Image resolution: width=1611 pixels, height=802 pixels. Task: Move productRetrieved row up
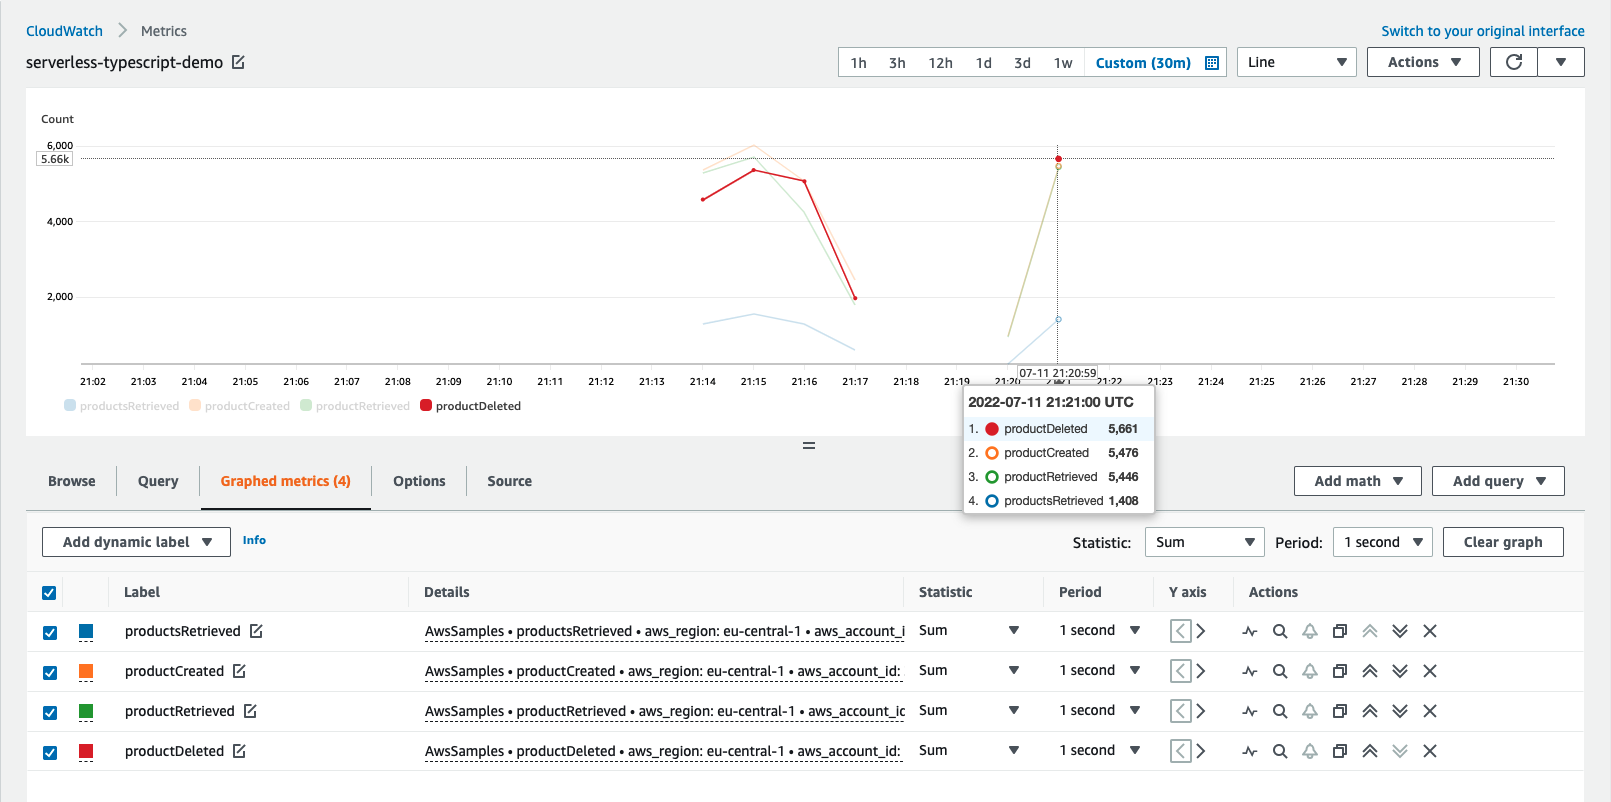(1370, 711)
